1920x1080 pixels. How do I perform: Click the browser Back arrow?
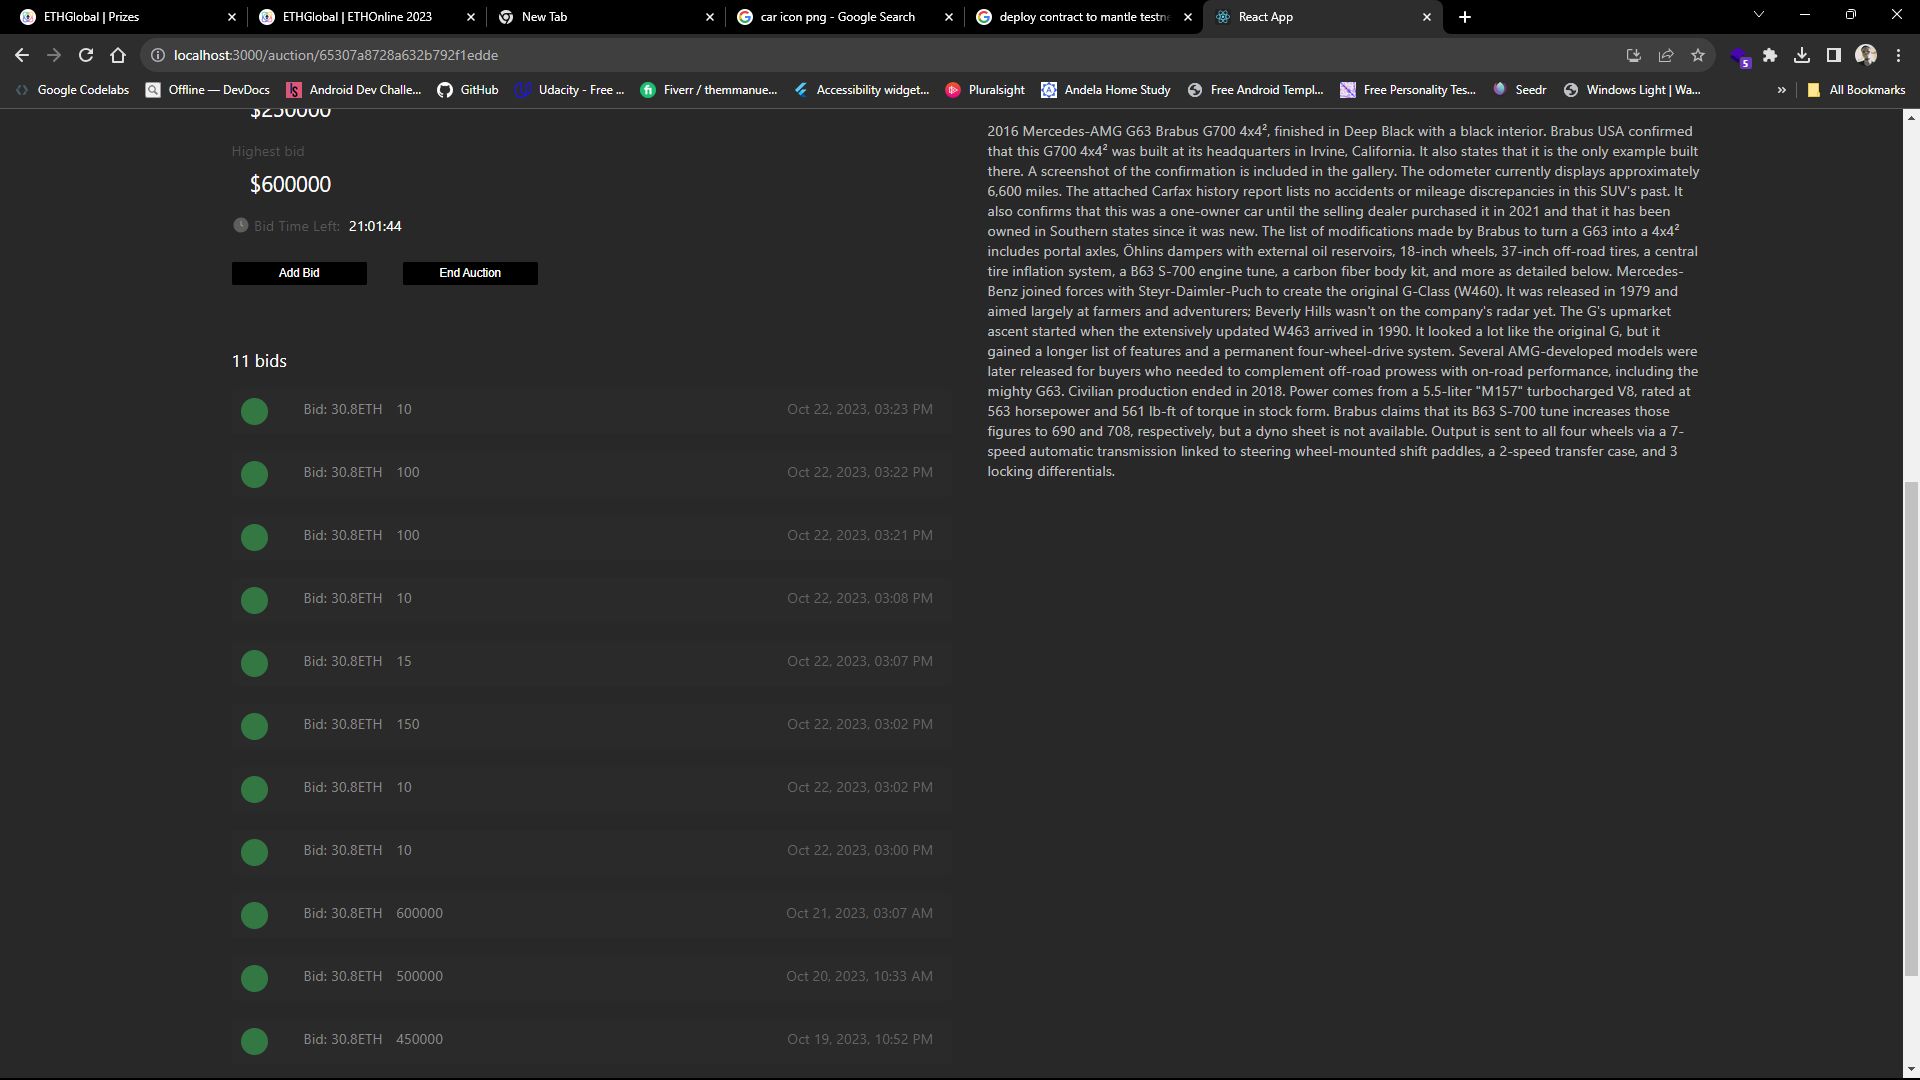tap(22, 55)
